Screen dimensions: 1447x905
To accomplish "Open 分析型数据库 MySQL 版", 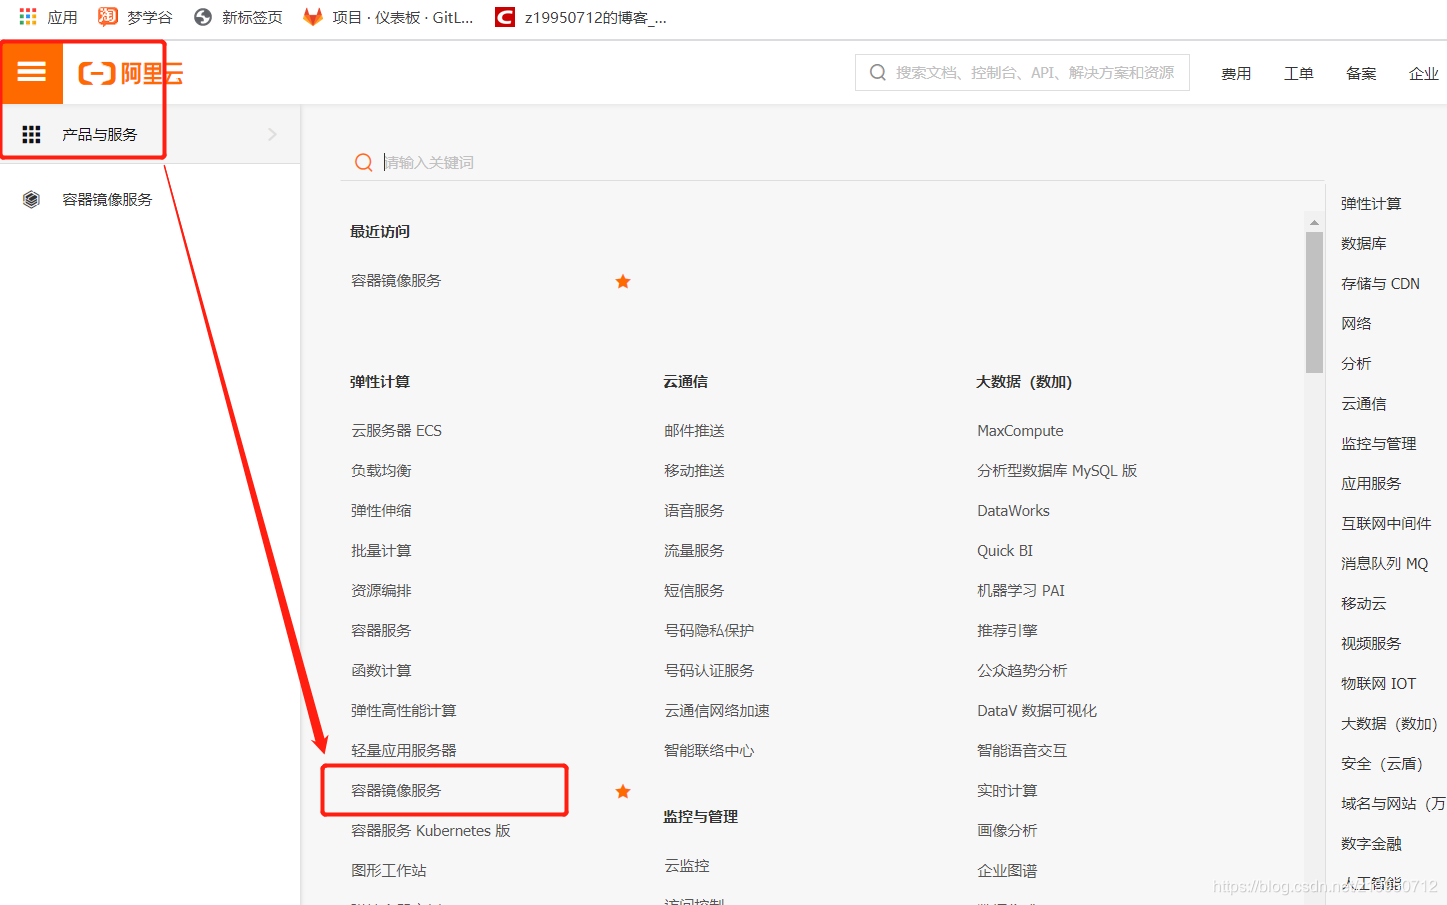I will [x=1057, y=471].
